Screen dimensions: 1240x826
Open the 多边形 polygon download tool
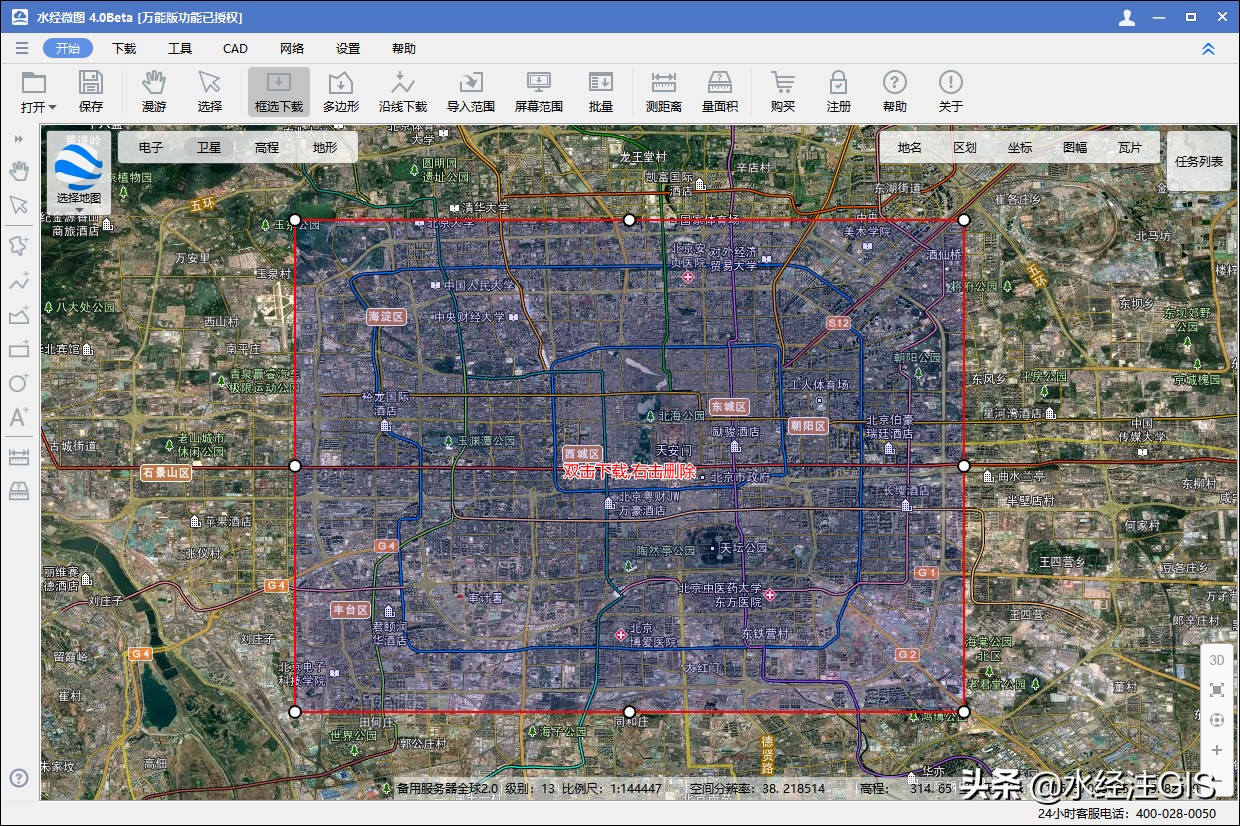coord(339,92)
